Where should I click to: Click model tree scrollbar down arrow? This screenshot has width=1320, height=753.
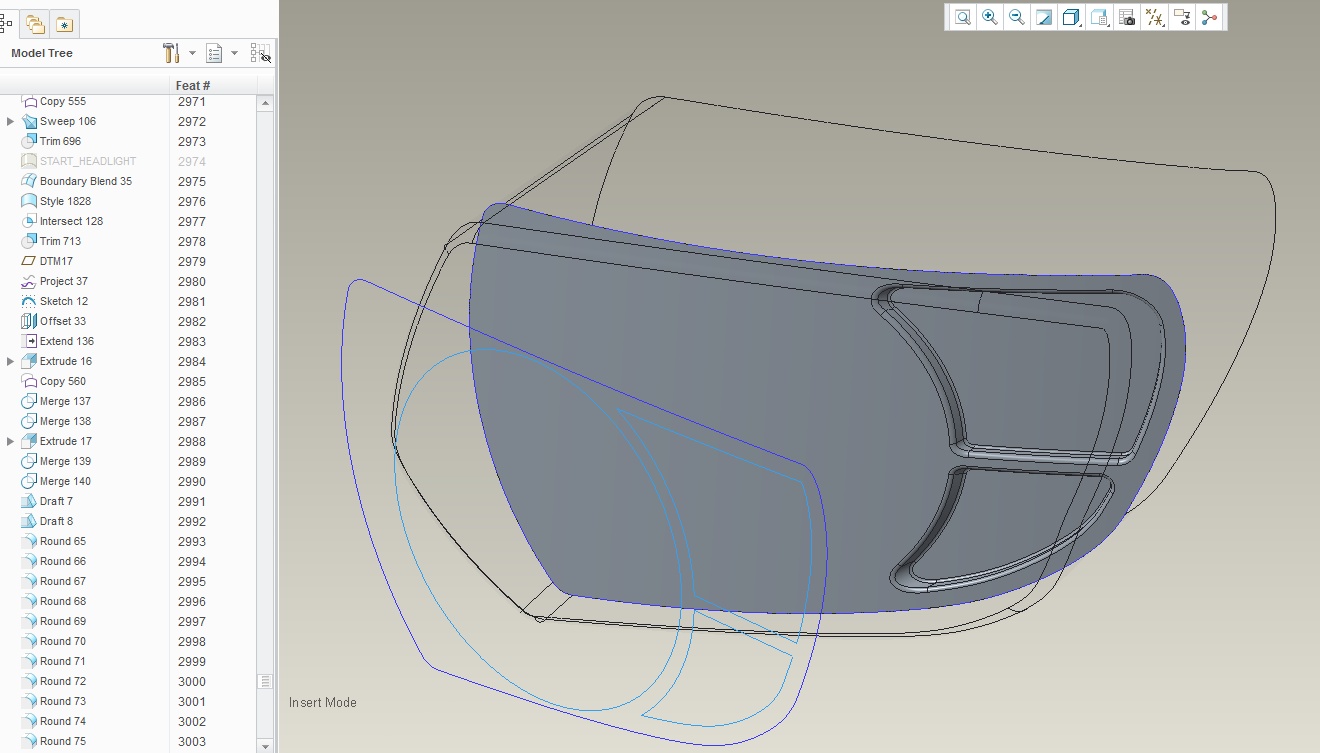265,746
